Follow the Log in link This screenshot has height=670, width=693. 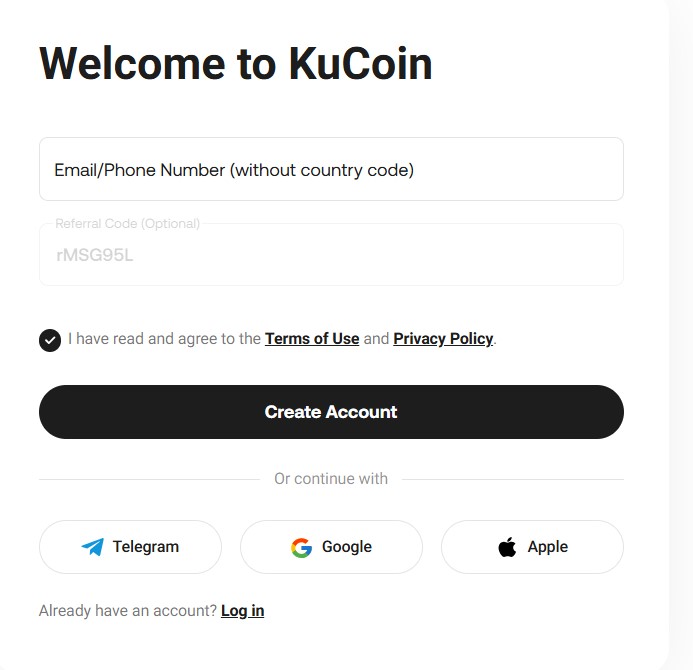click(242, 611)
